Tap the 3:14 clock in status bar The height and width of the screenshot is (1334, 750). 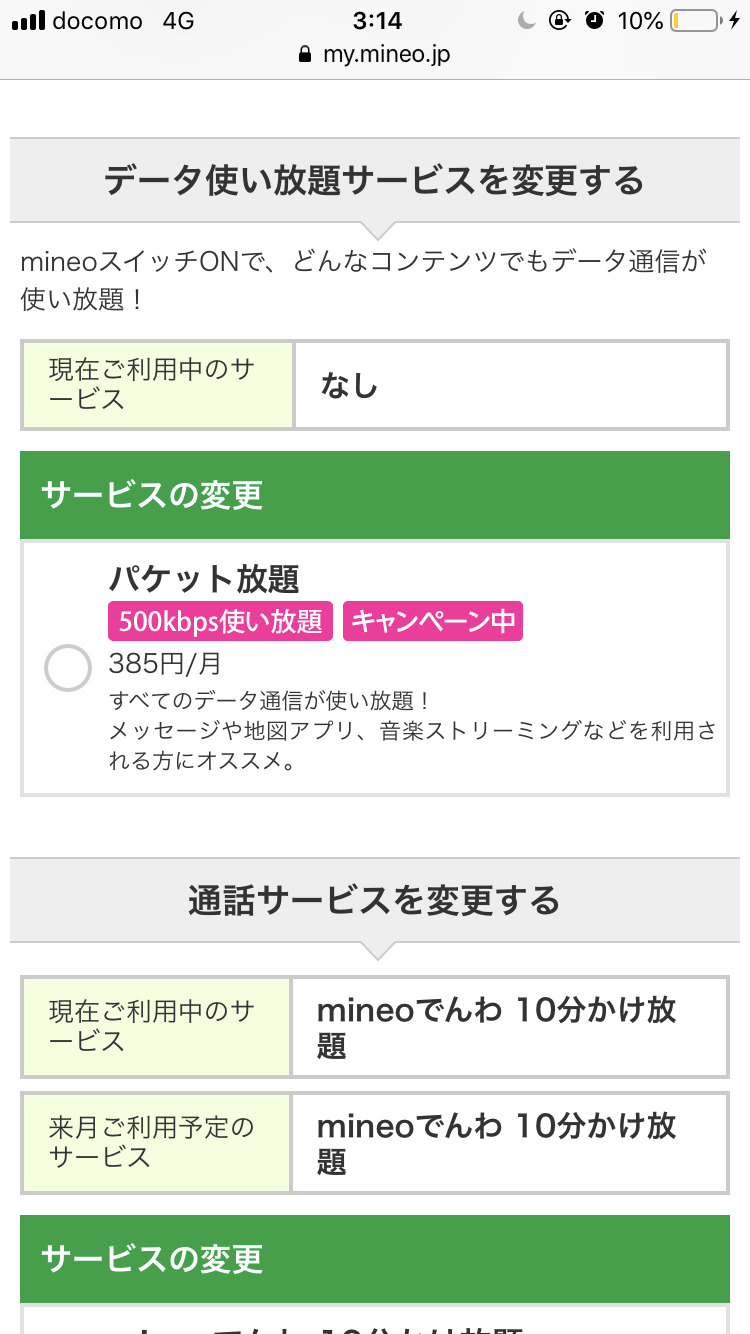tap(377, 21)
